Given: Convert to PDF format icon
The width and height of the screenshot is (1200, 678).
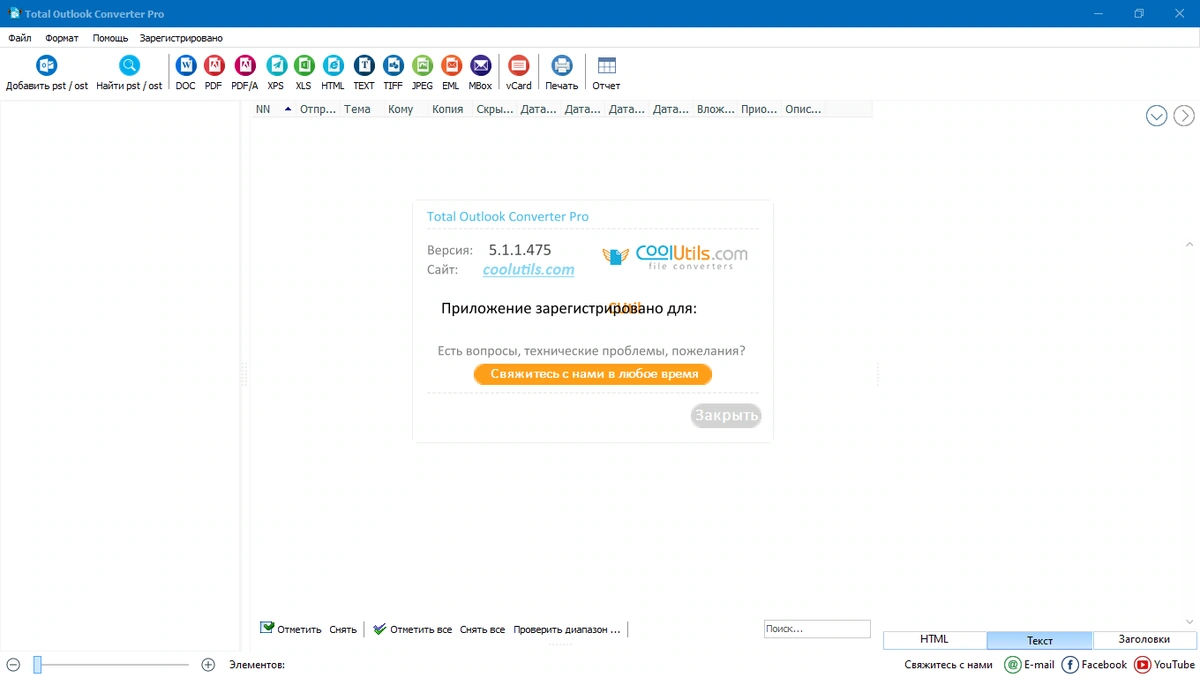Looking at the screenshot, I should click(214, 66).
